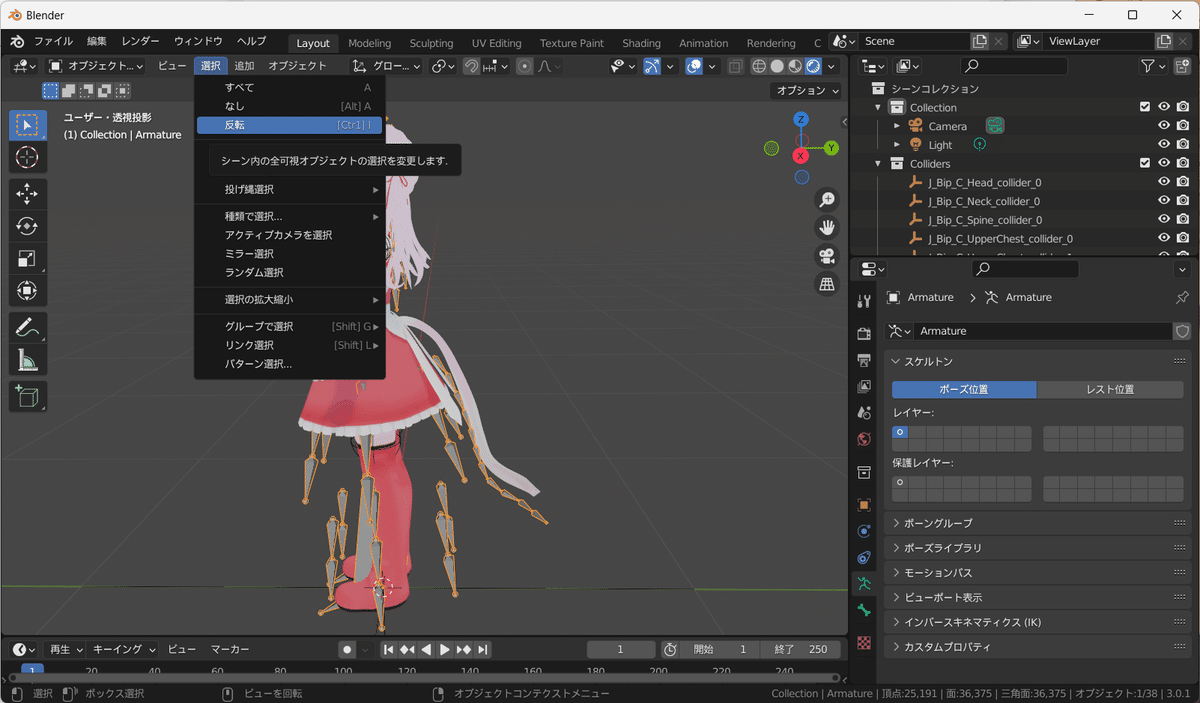Uncheck the Colliders collection checkbox
The height and width of the screenshot is (703, 1200).
tap(1145, 163)
